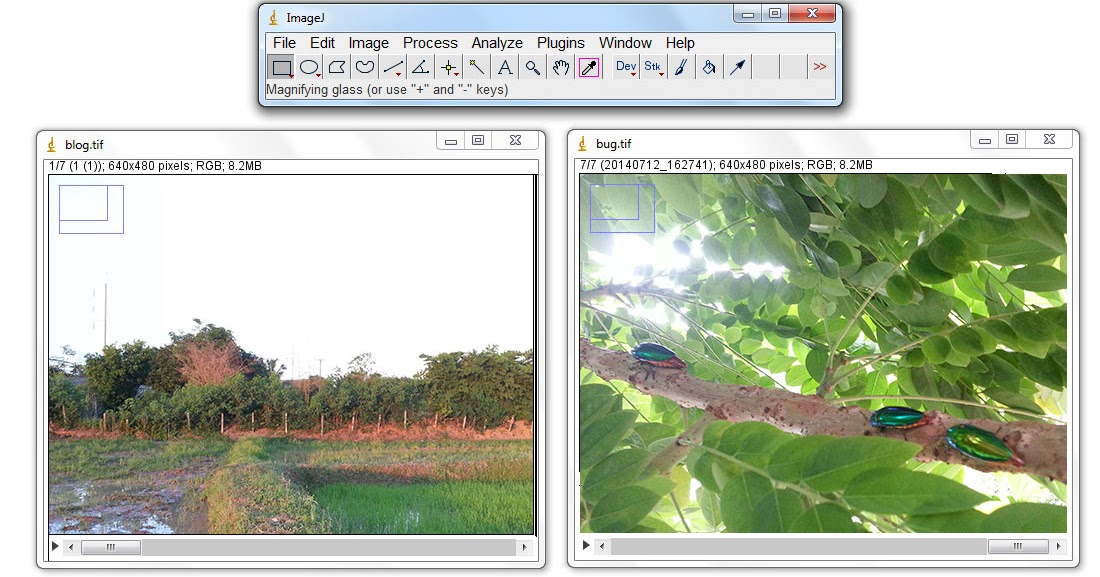
Task: Open the Analyze menu
Action: tap(496, 43)
